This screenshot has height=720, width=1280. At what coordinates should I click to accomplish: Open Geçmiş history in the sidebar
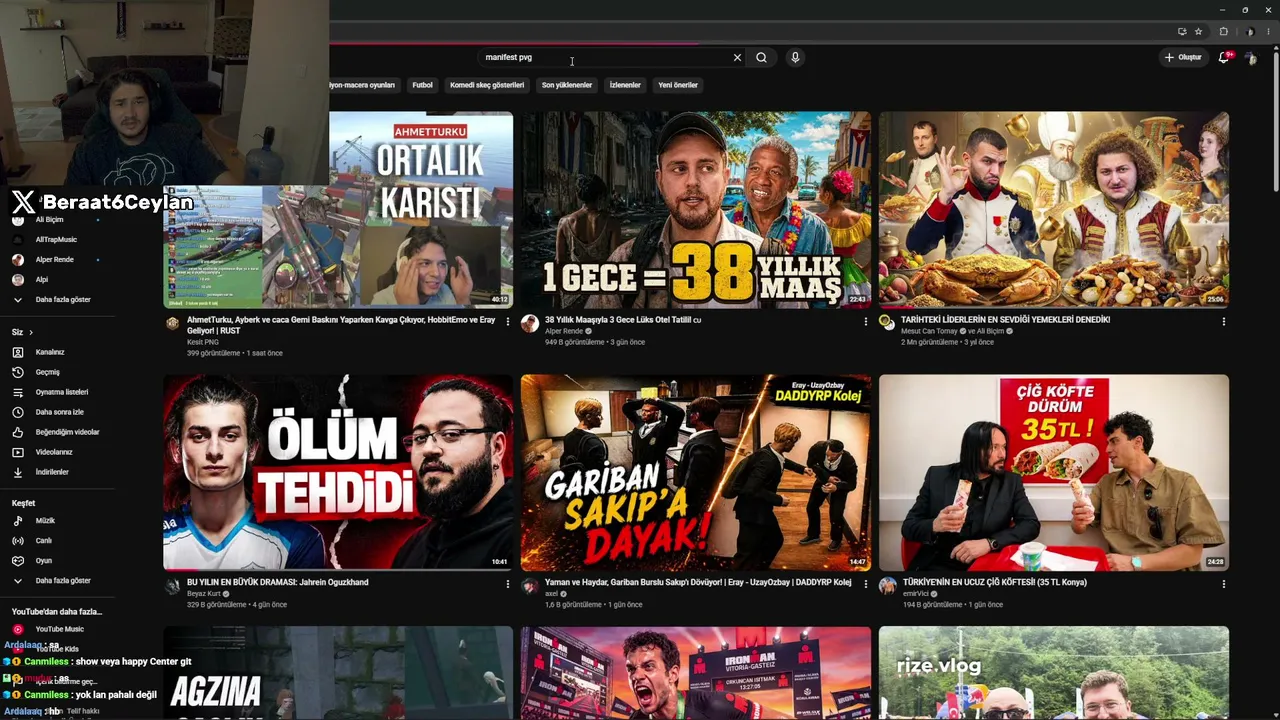coord(56,372)
